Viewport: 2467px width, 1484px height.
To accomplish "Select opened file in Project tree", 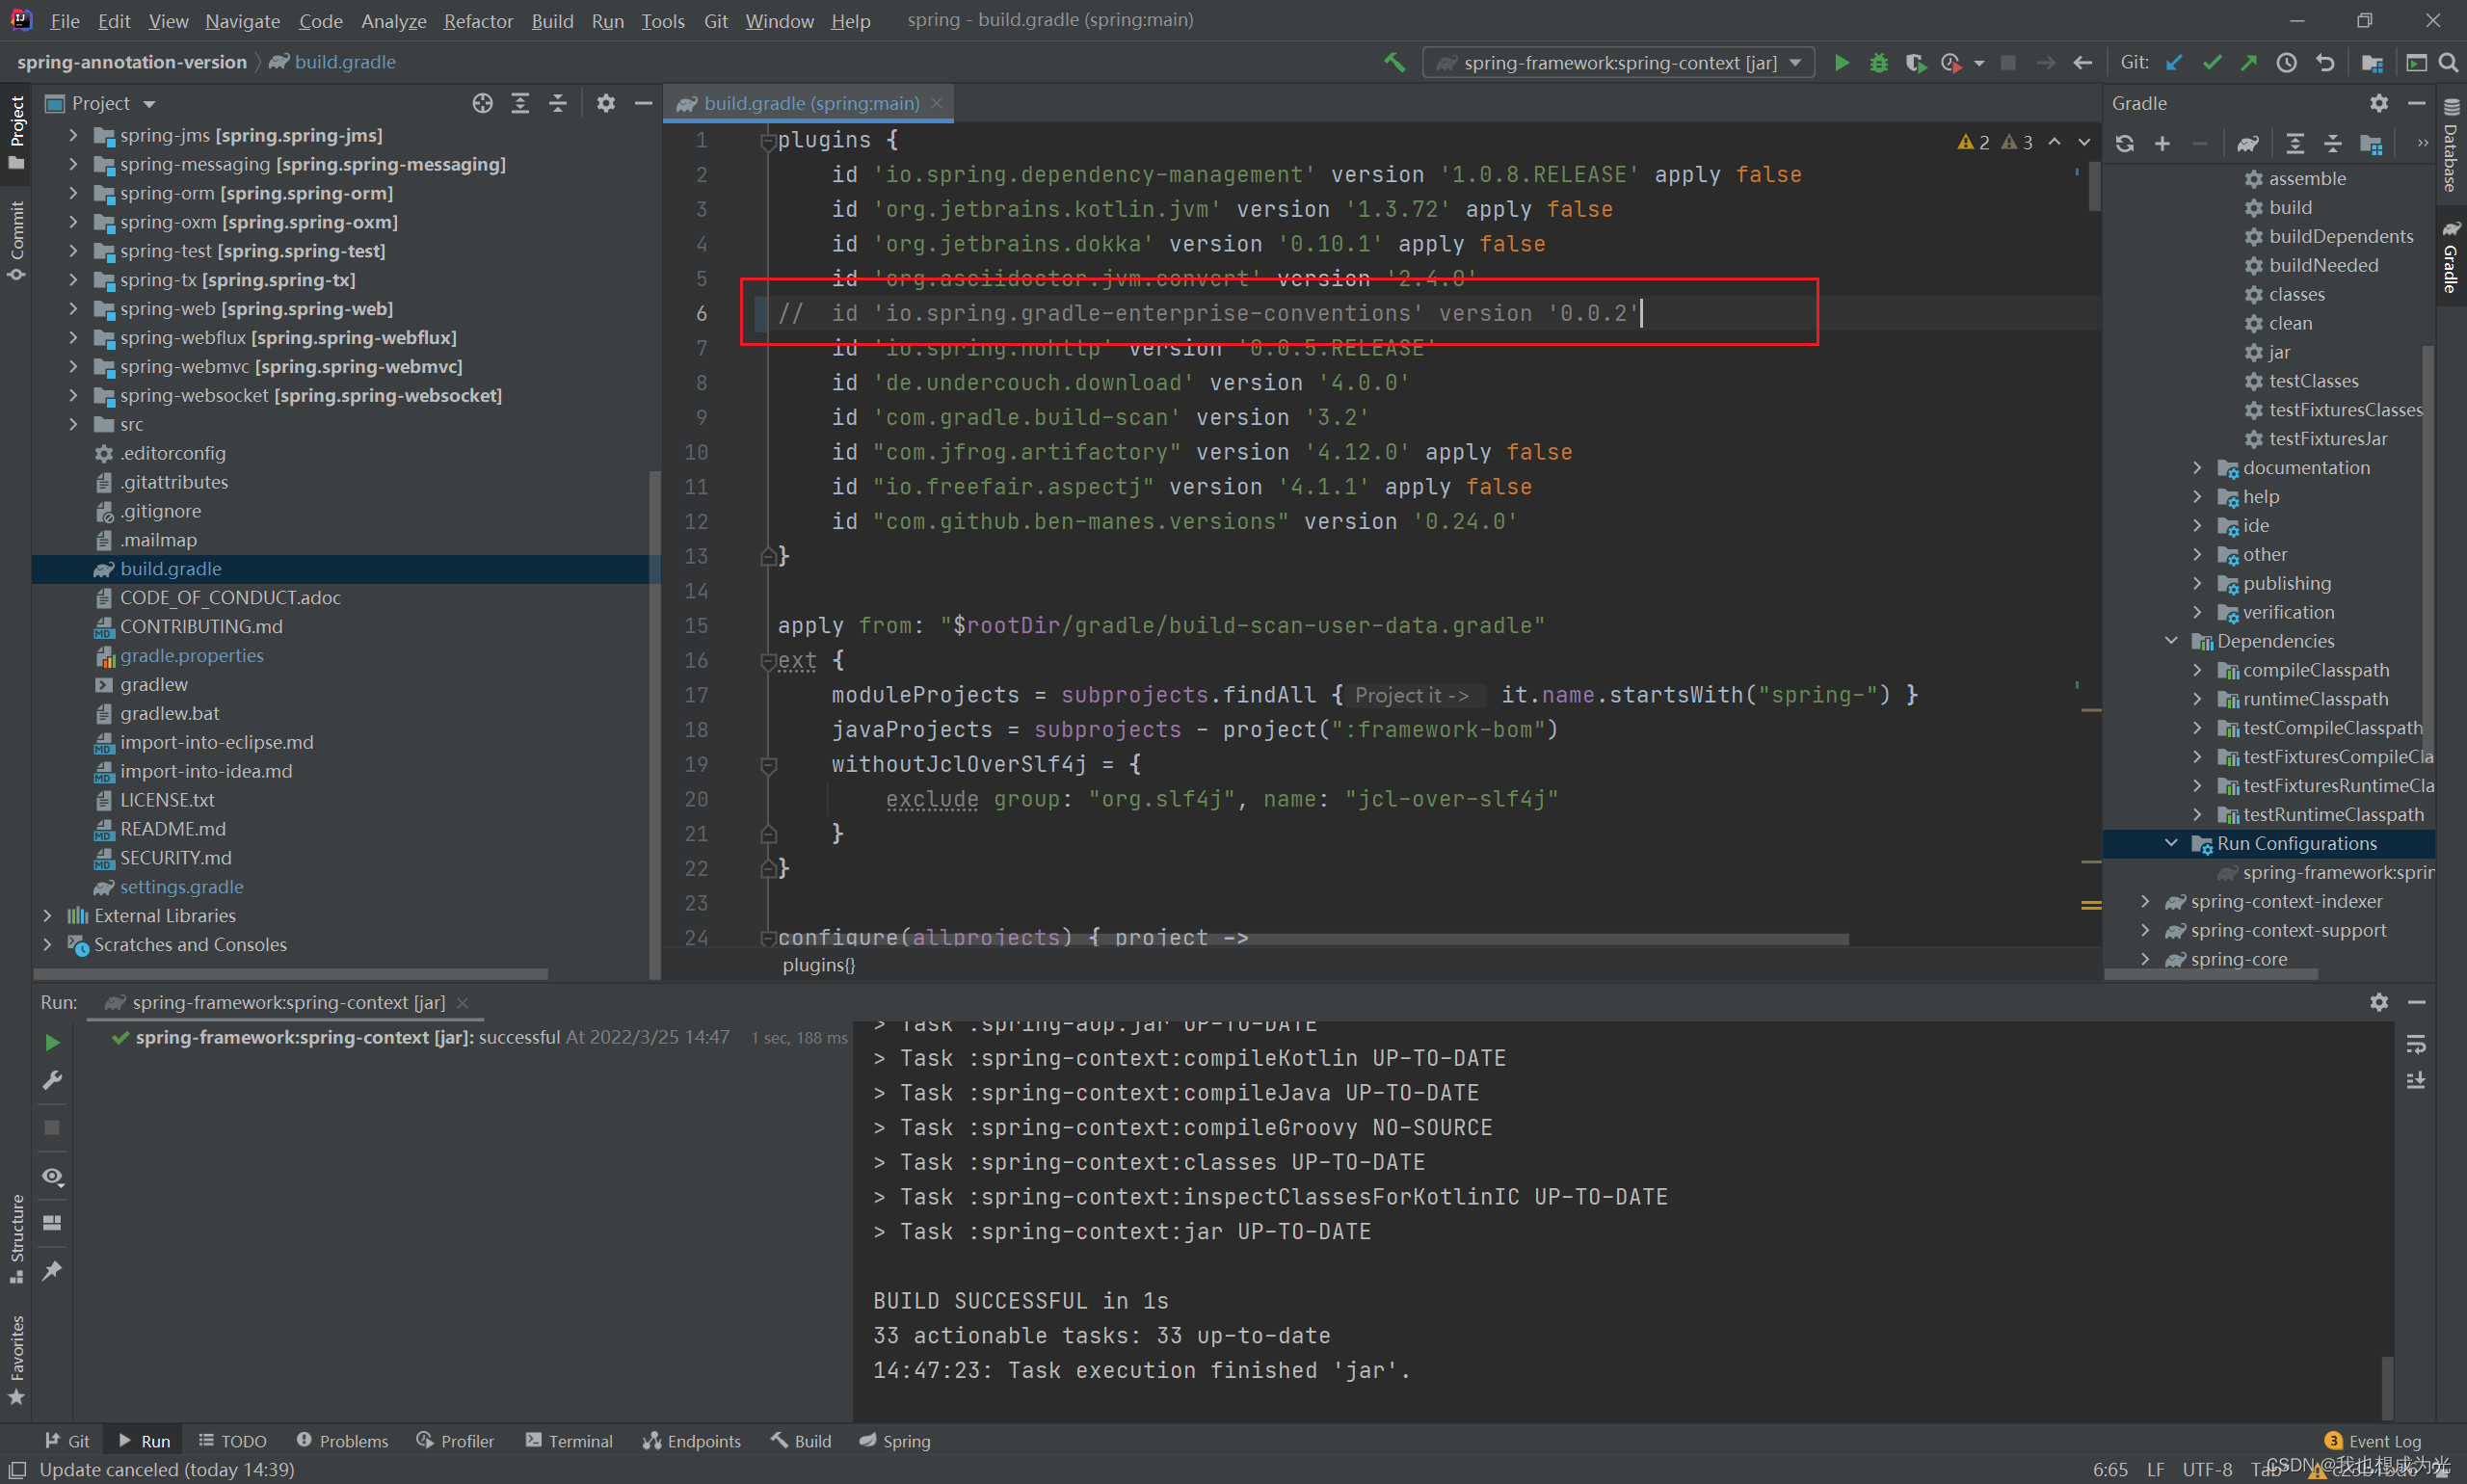I will 482,103.
